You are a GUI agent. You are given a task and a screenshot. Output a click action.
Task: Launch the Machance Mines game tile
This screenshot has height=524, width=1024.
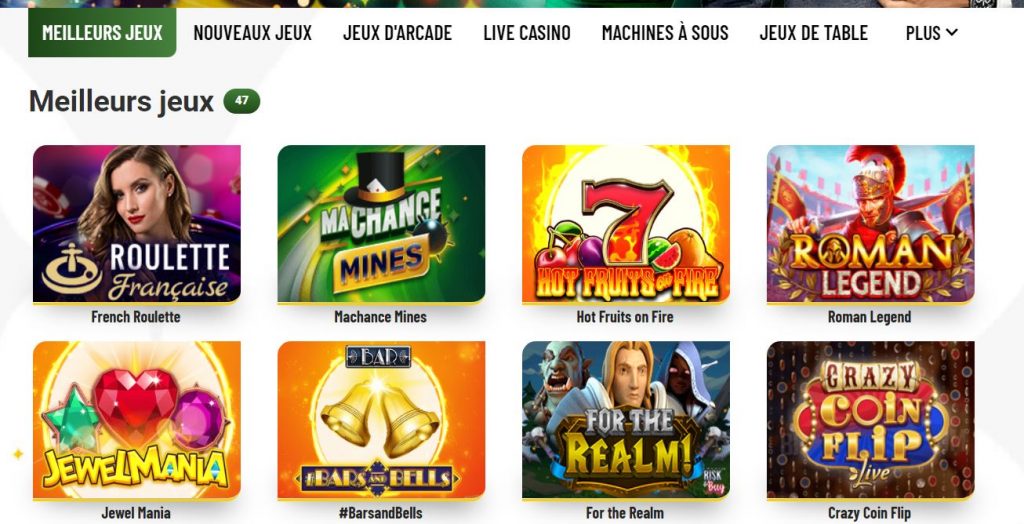(381, 223)
